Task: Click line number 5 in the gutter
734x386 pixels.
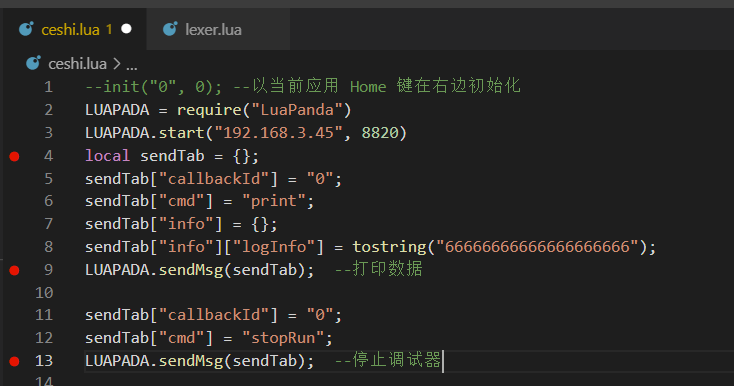Action: (48, 179)
